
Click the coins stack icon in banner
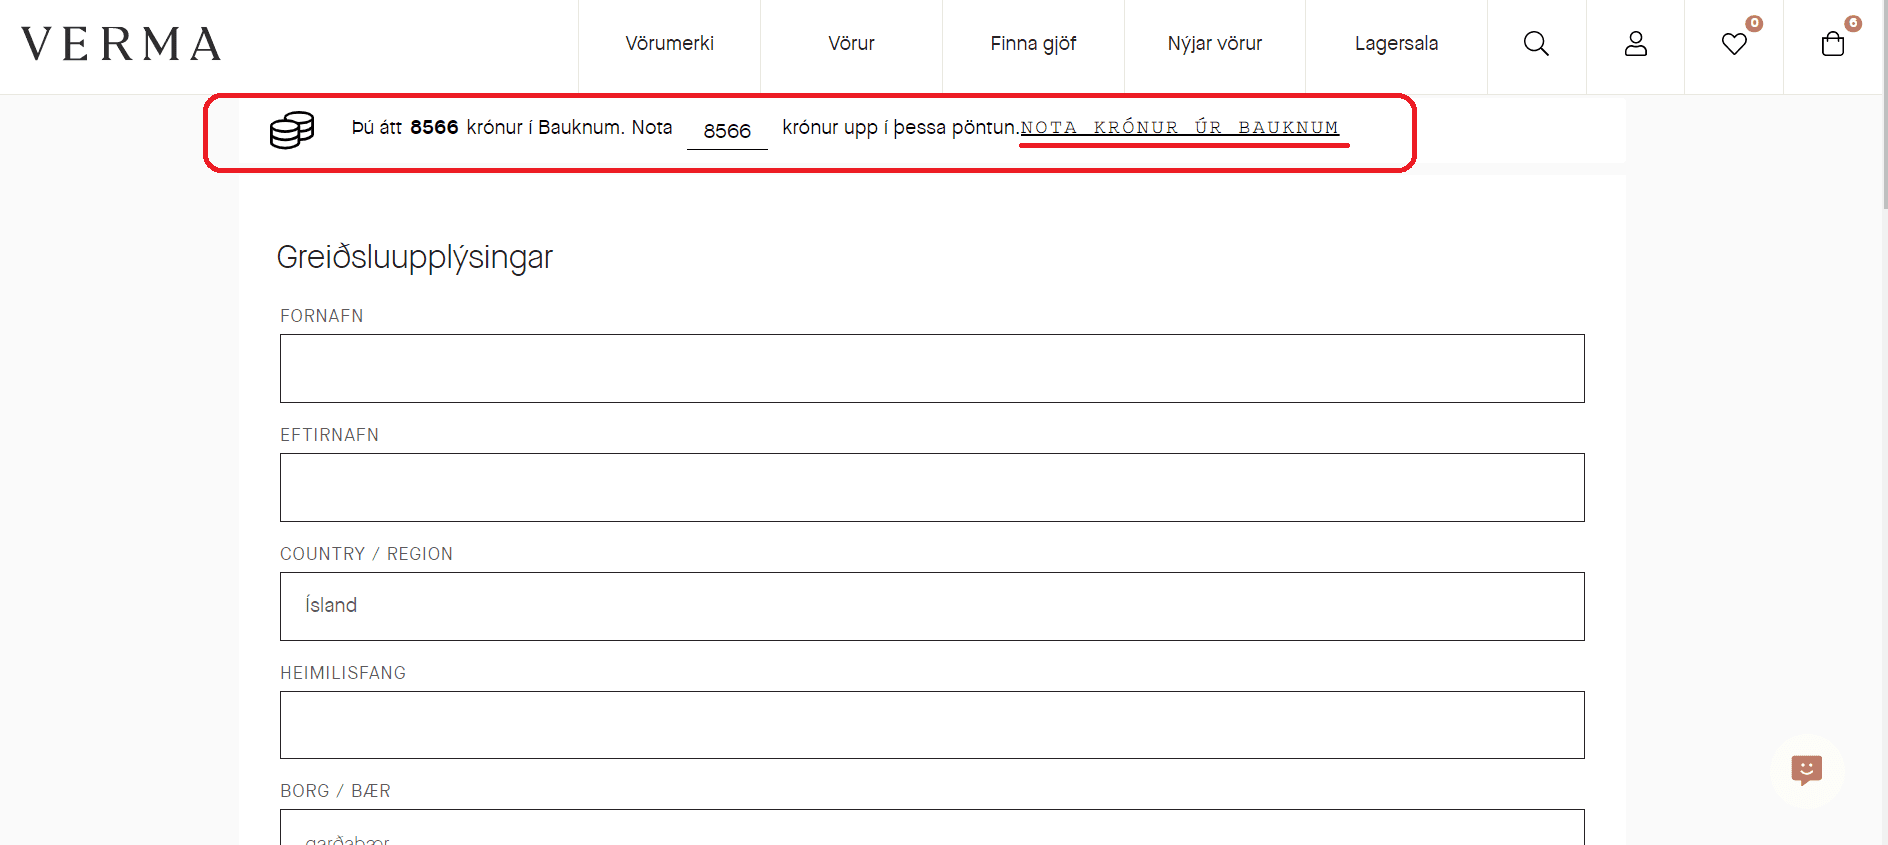[292, 130]
